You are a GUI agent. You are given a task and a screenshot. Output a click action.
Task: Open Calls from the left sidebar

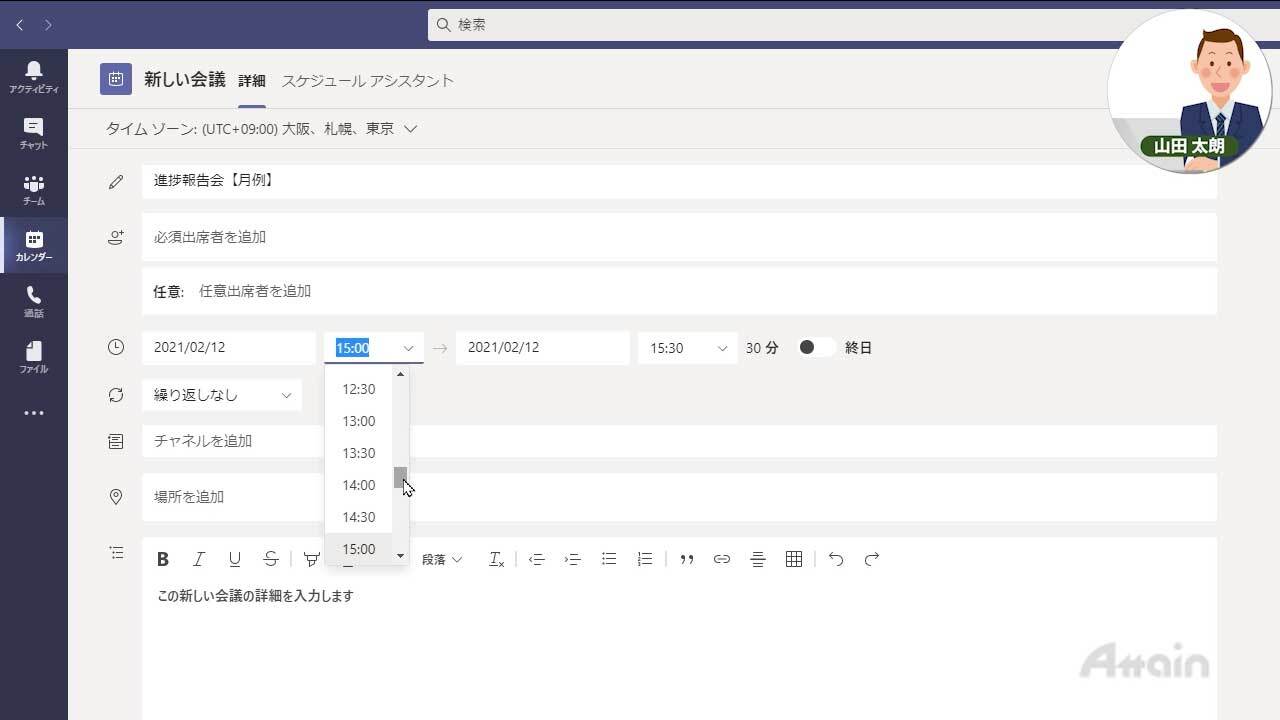[33, 301]
